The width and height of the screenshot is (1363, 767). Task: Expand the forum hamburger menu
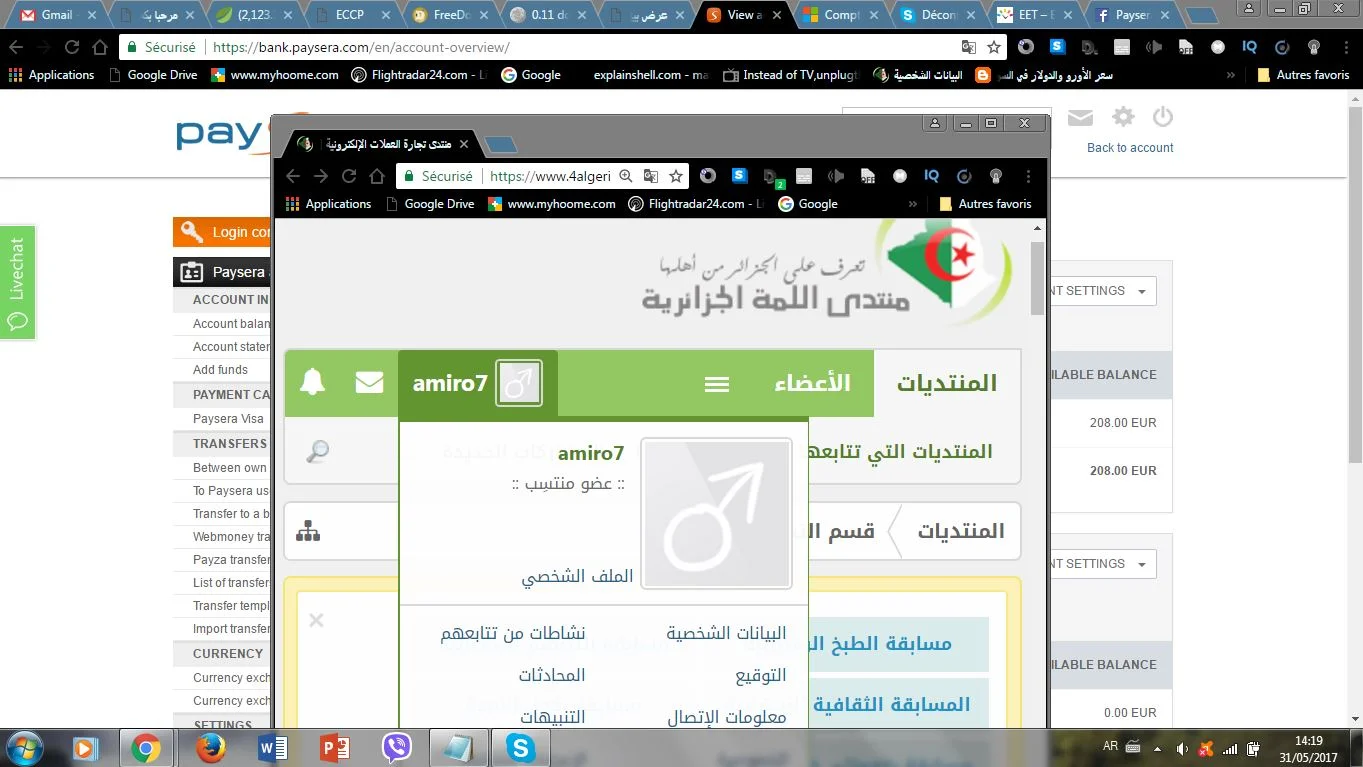(x=717, y=384)
